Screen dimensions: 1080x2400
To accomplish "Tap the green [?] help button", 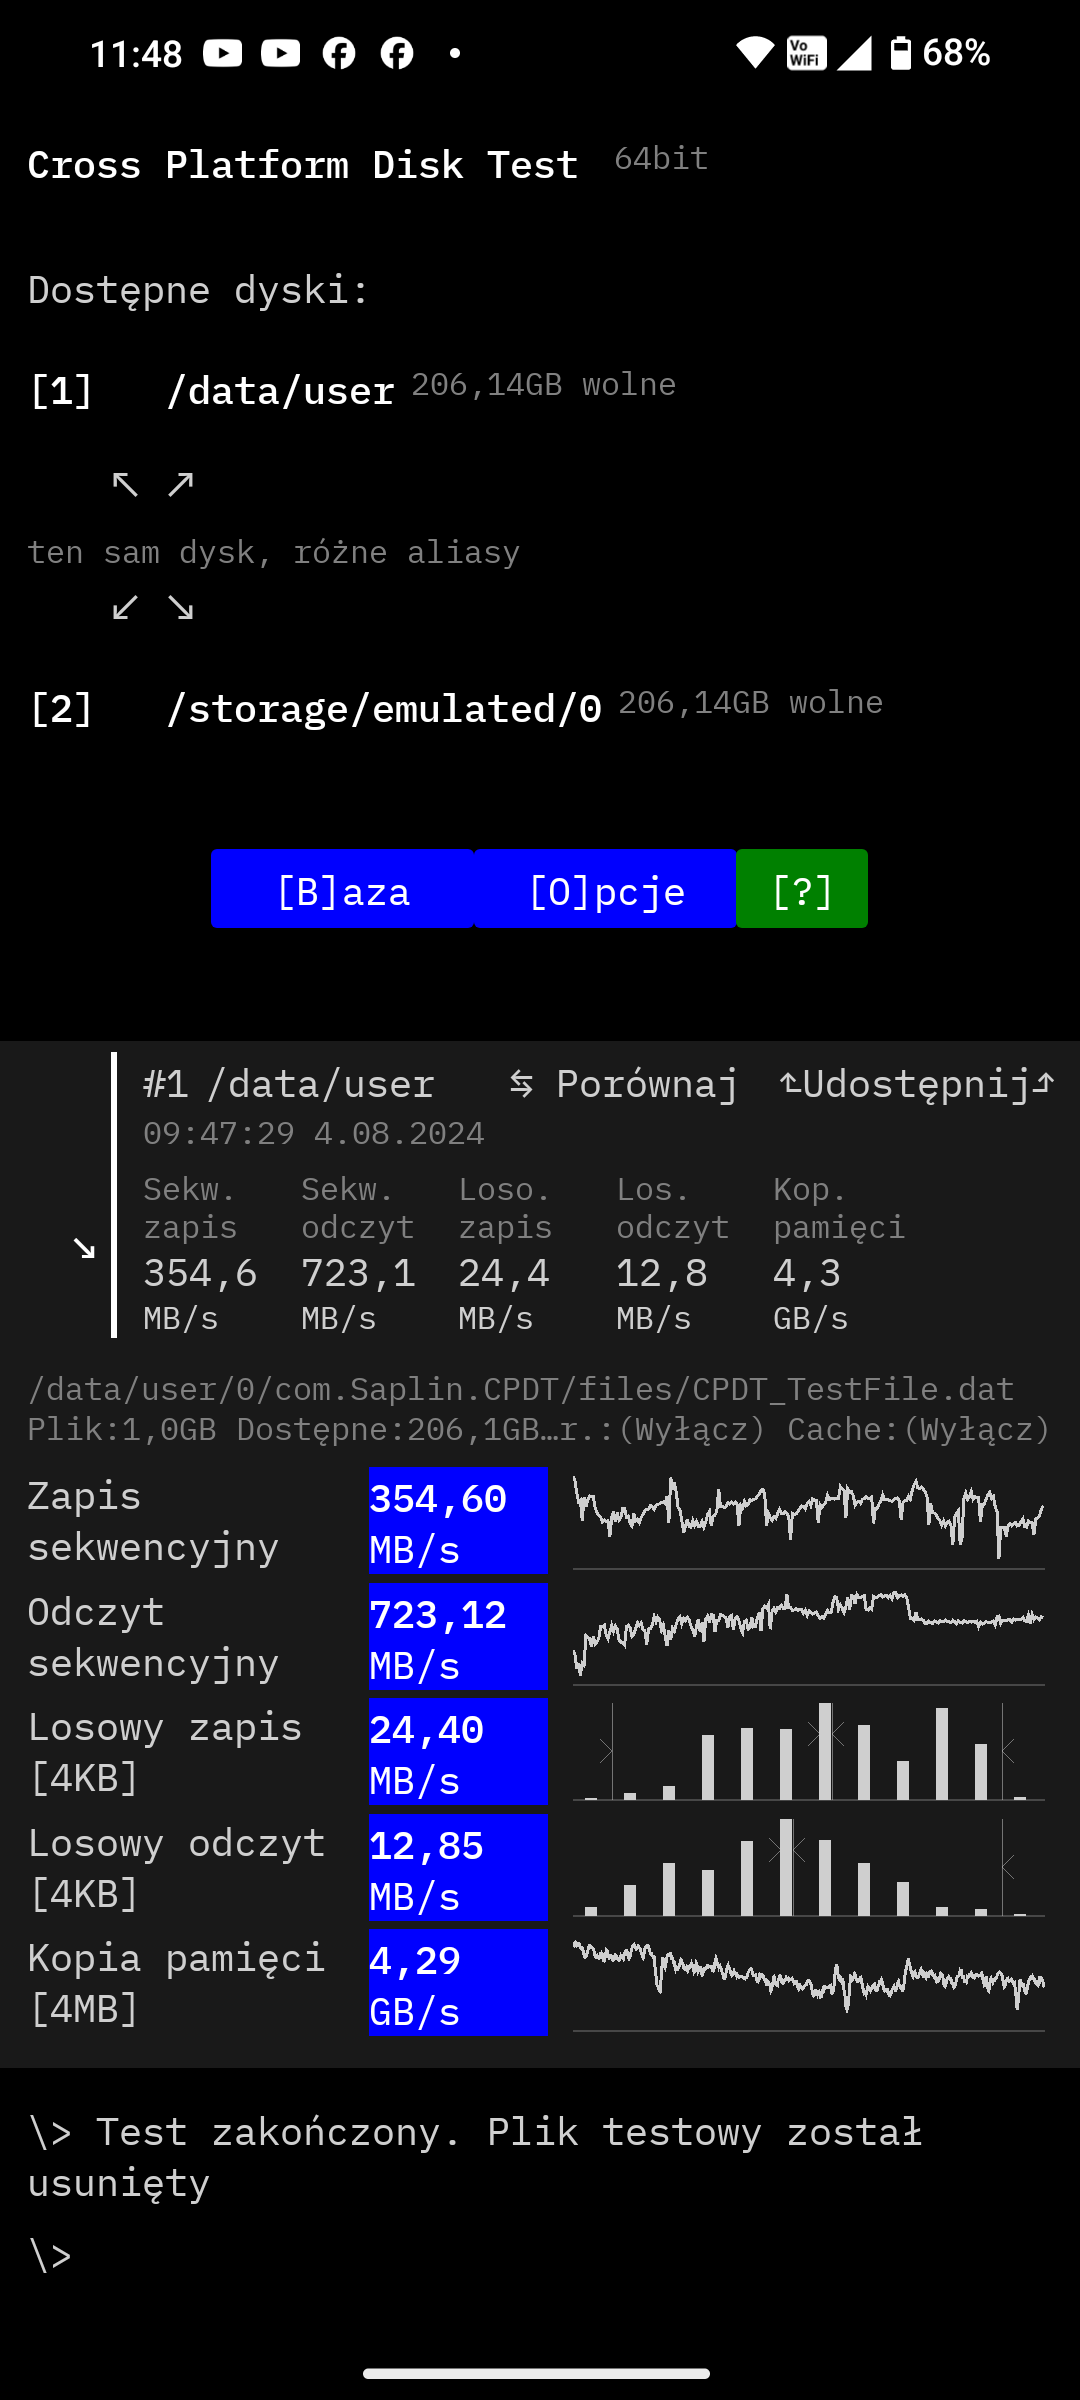I will 801,889.
